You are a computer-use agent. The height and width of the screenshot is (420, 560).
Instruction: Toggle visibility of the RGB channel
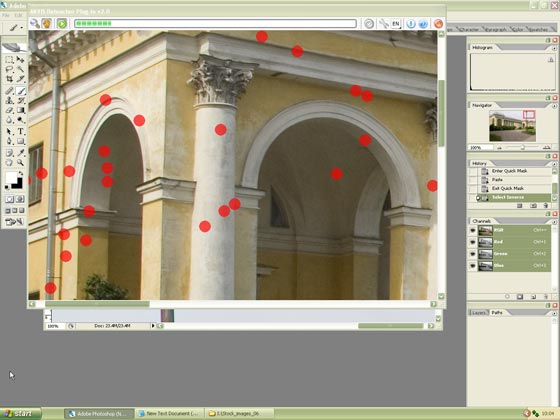click(x=472, y=230)
